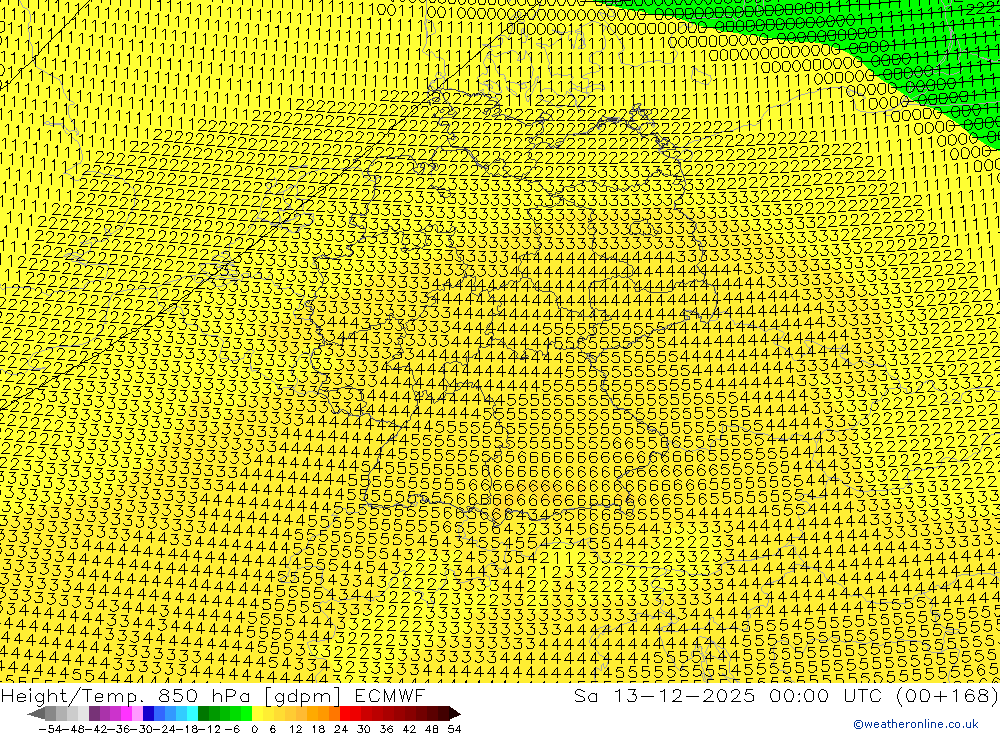Screen dimensions: 1000x733
Task: Click the '42' scale label
Action: tap(409, 729)
